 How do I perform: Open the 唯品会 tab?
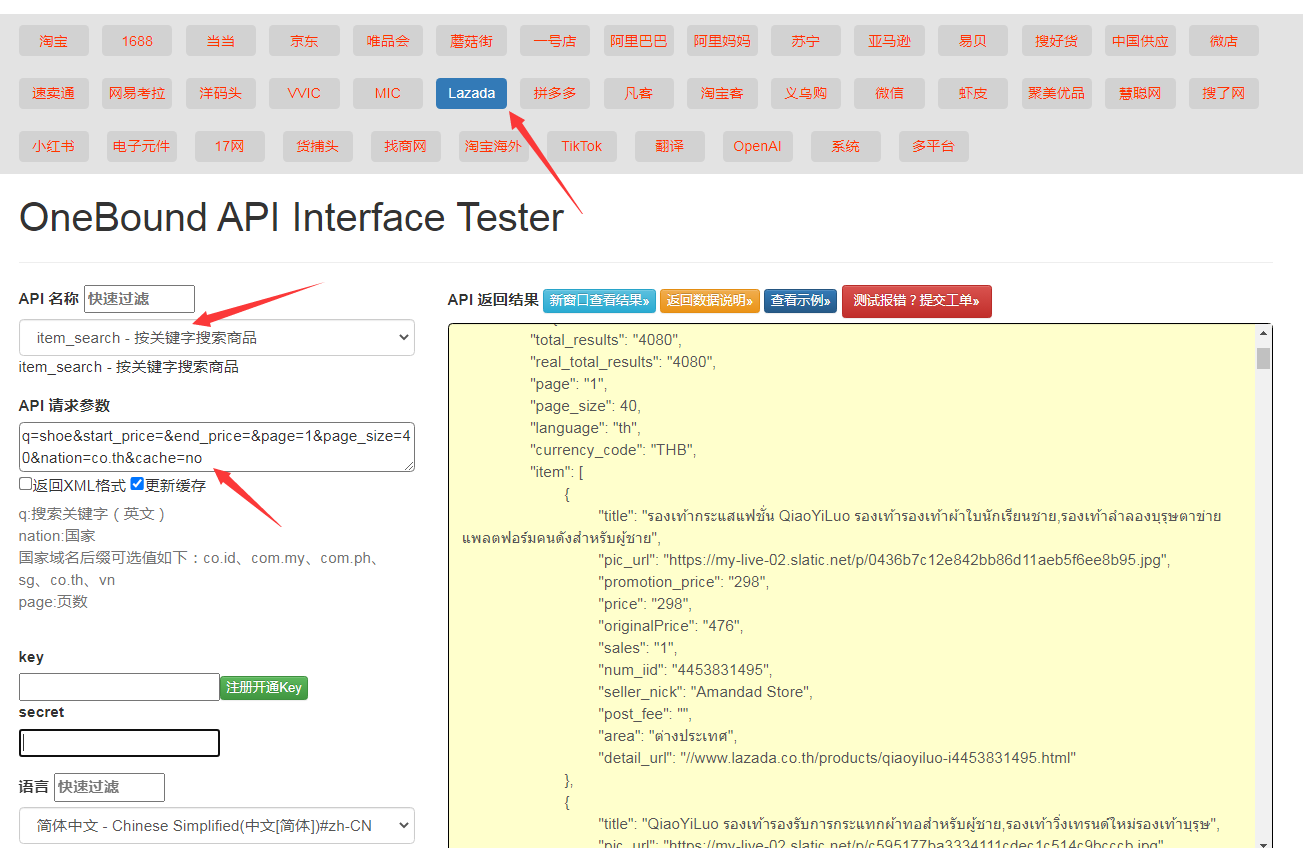click(x=388, y=41)
